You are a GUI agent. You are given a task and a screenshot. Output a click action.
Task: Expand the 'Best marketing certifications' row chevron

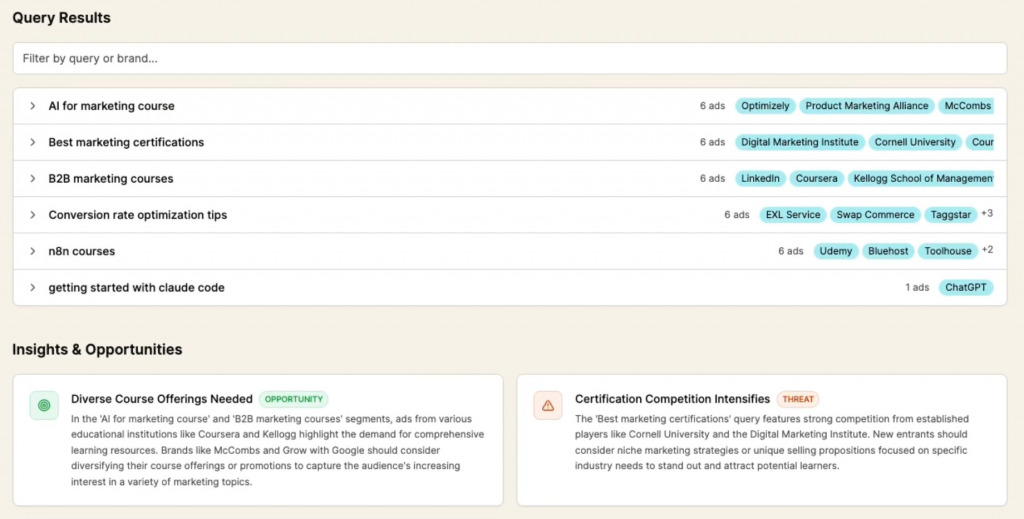[x=33, y=142]
